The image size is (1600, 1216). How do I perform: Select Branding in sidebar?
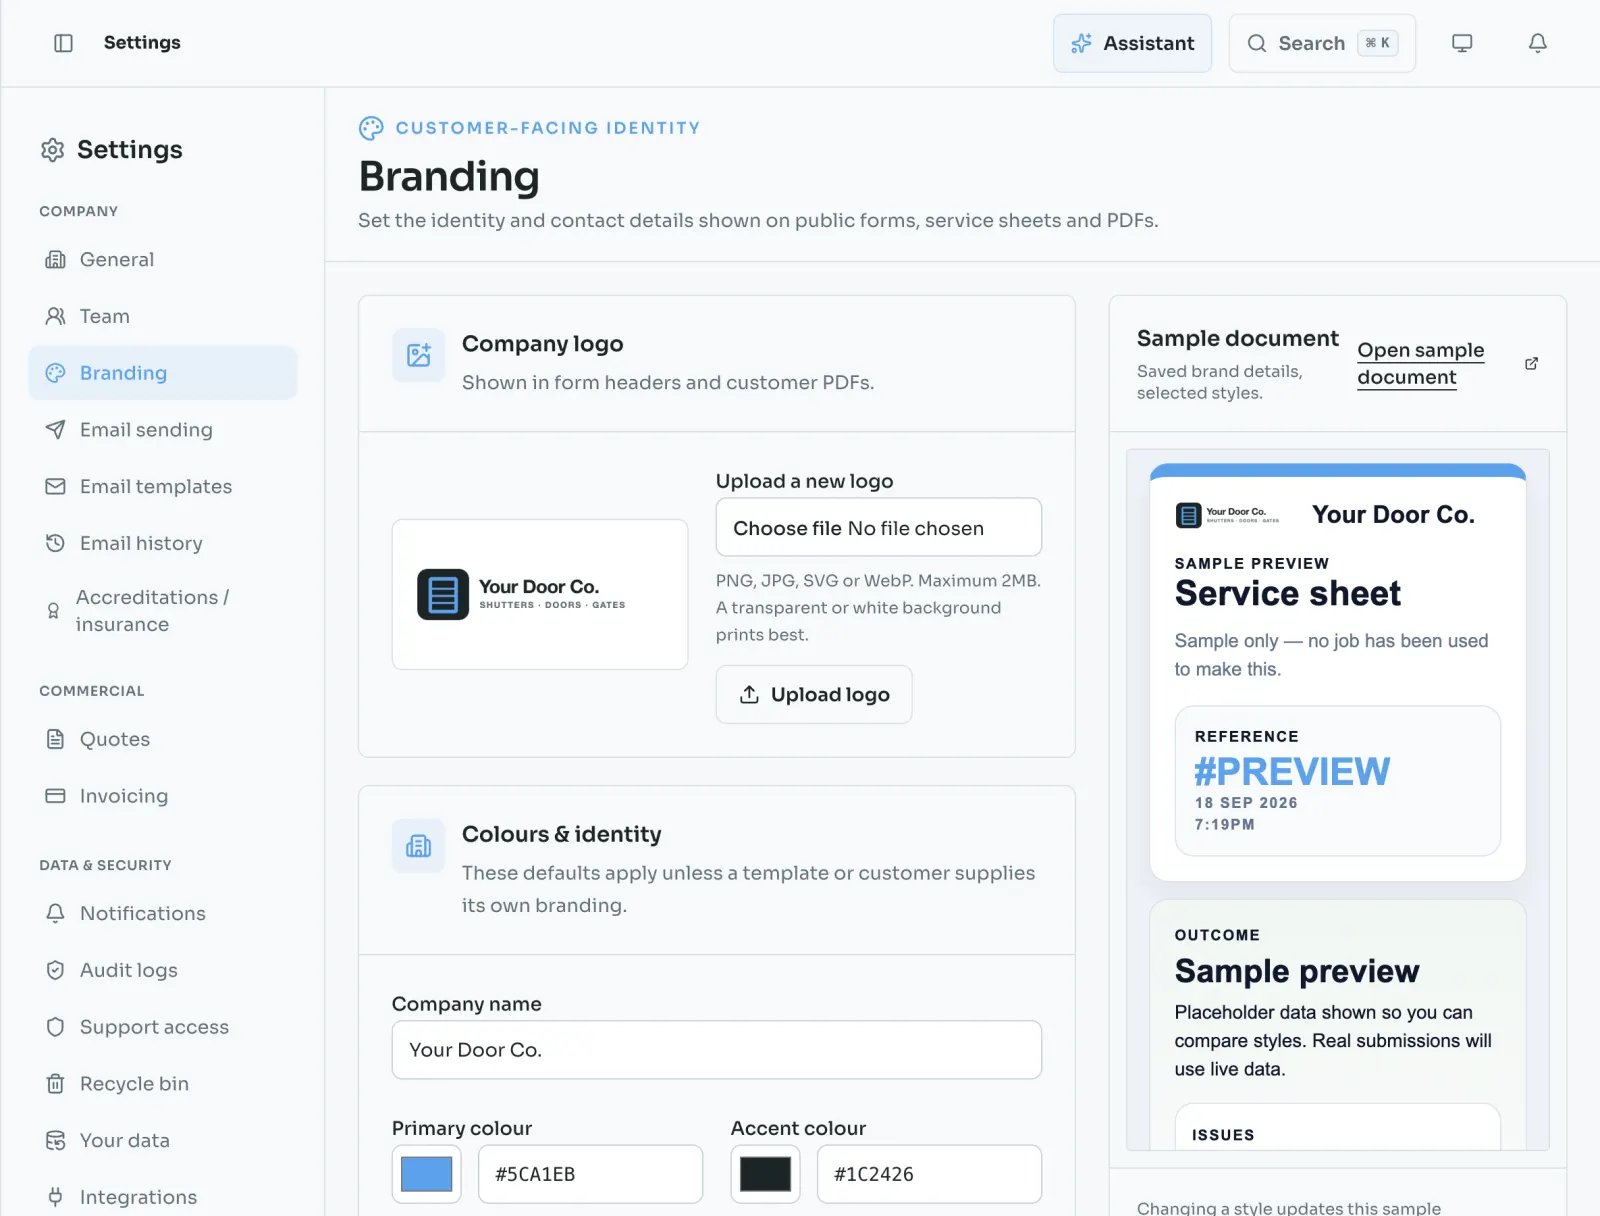click(163, 373)
